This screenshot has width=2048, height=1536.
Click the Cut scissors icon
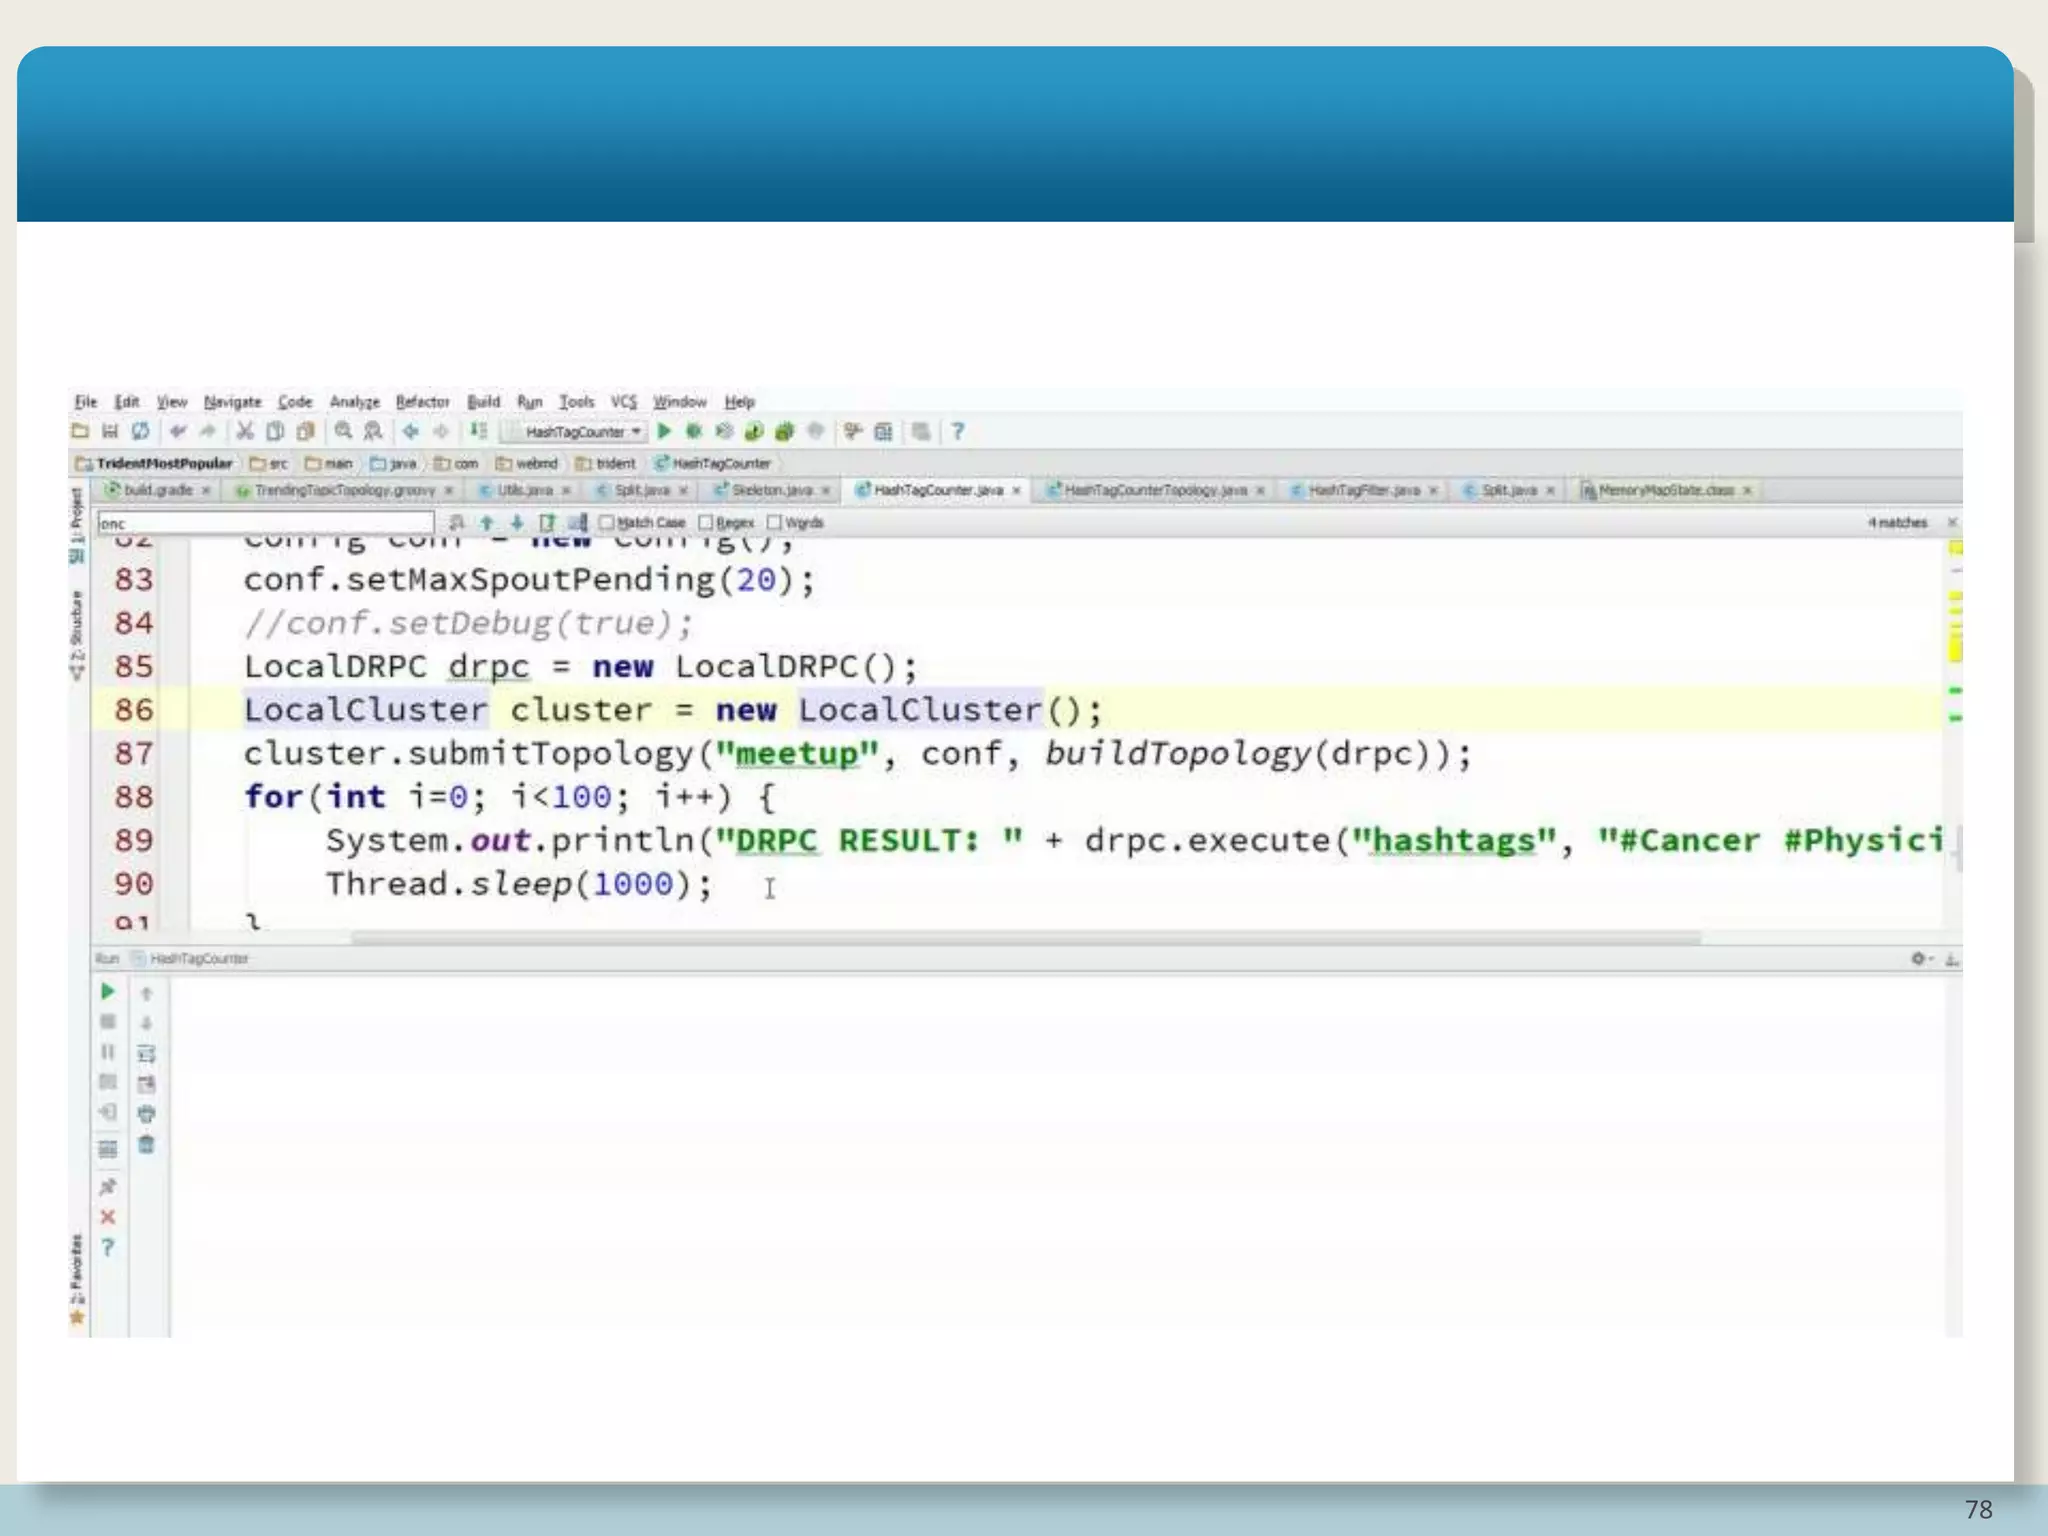(x=244, y=431)
